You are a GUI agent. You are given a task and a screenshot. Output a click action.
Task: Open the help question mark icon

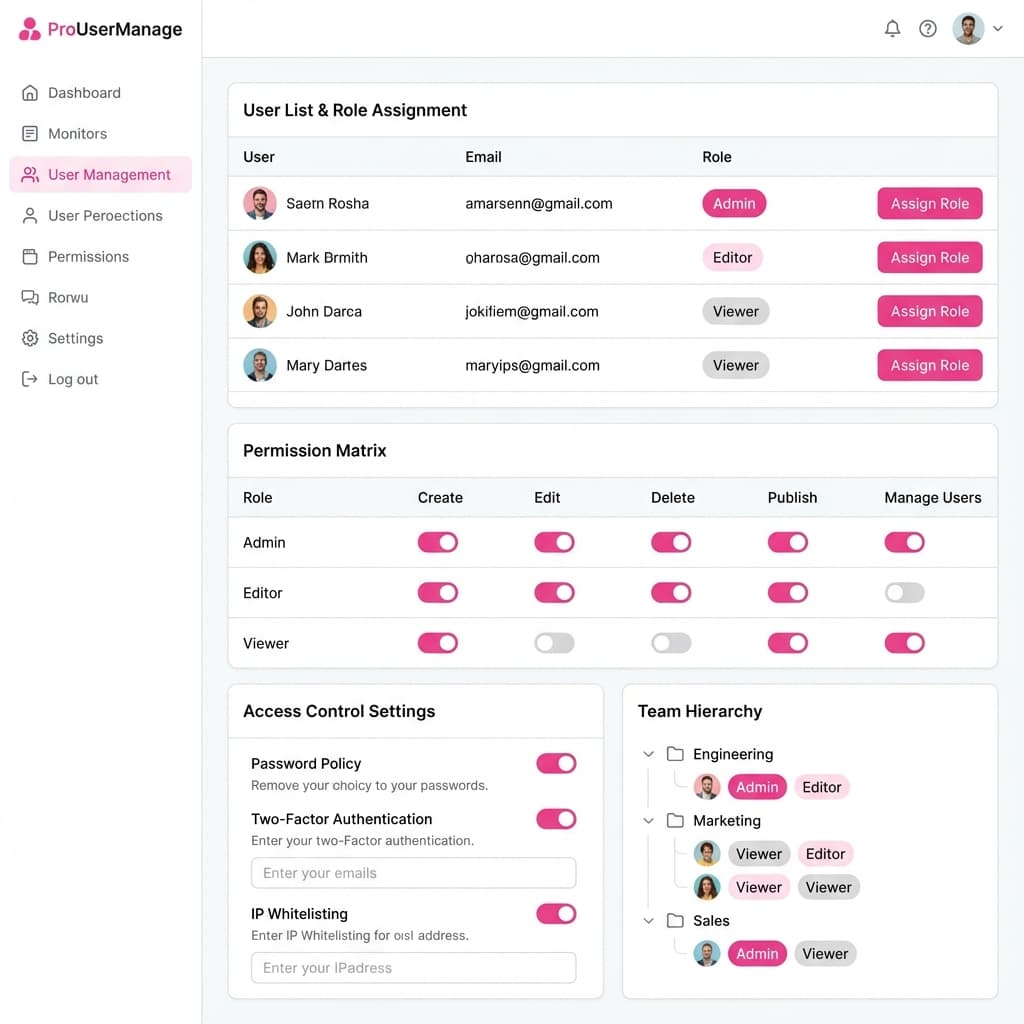(x=928, y=29)
